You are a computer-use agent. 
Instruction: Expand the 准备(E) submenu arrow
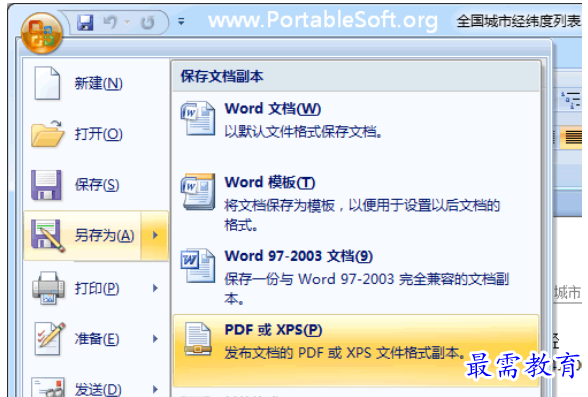point(155,339)
